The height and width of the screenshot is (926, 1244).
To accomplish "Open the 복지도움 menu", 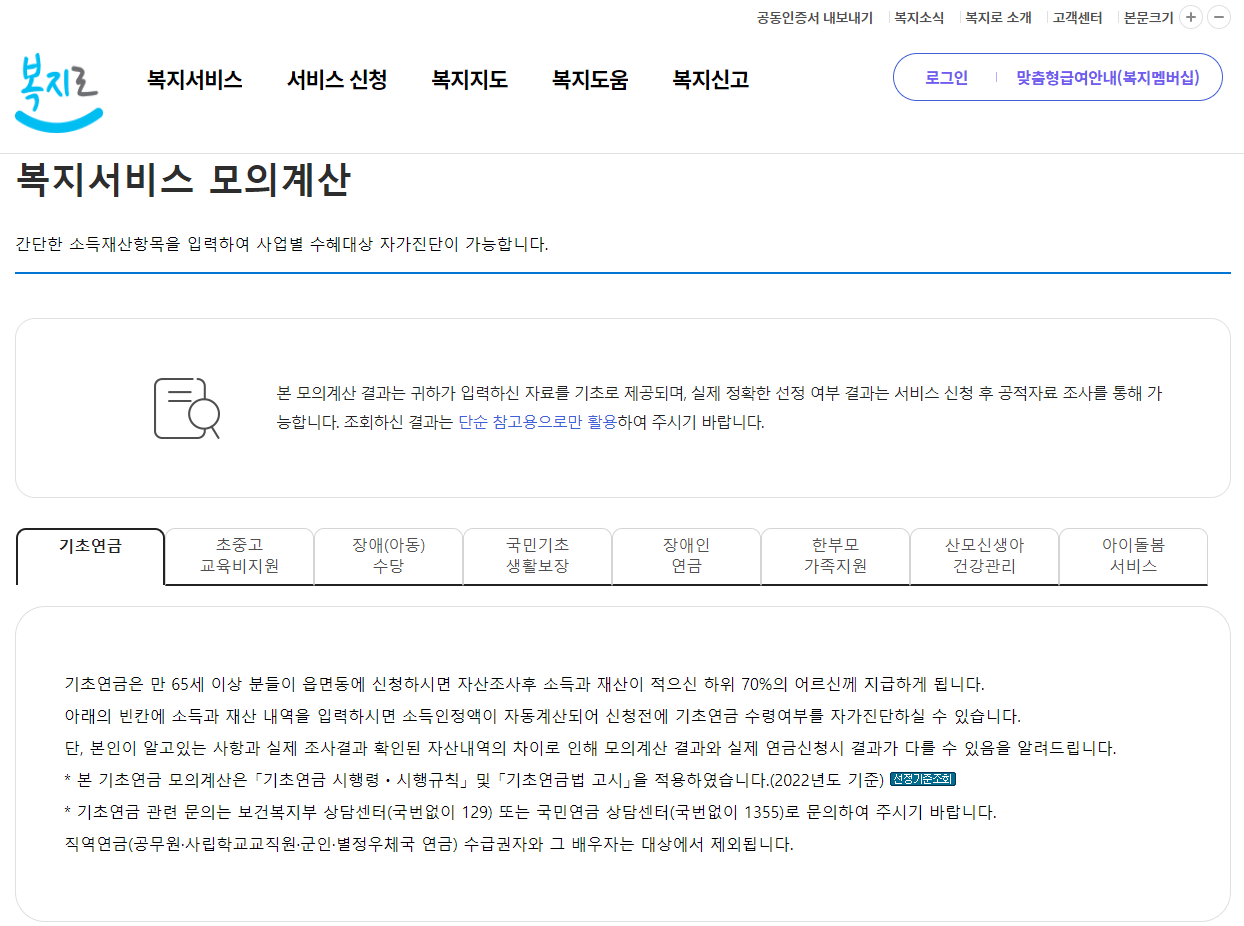I will coord(589,80).
